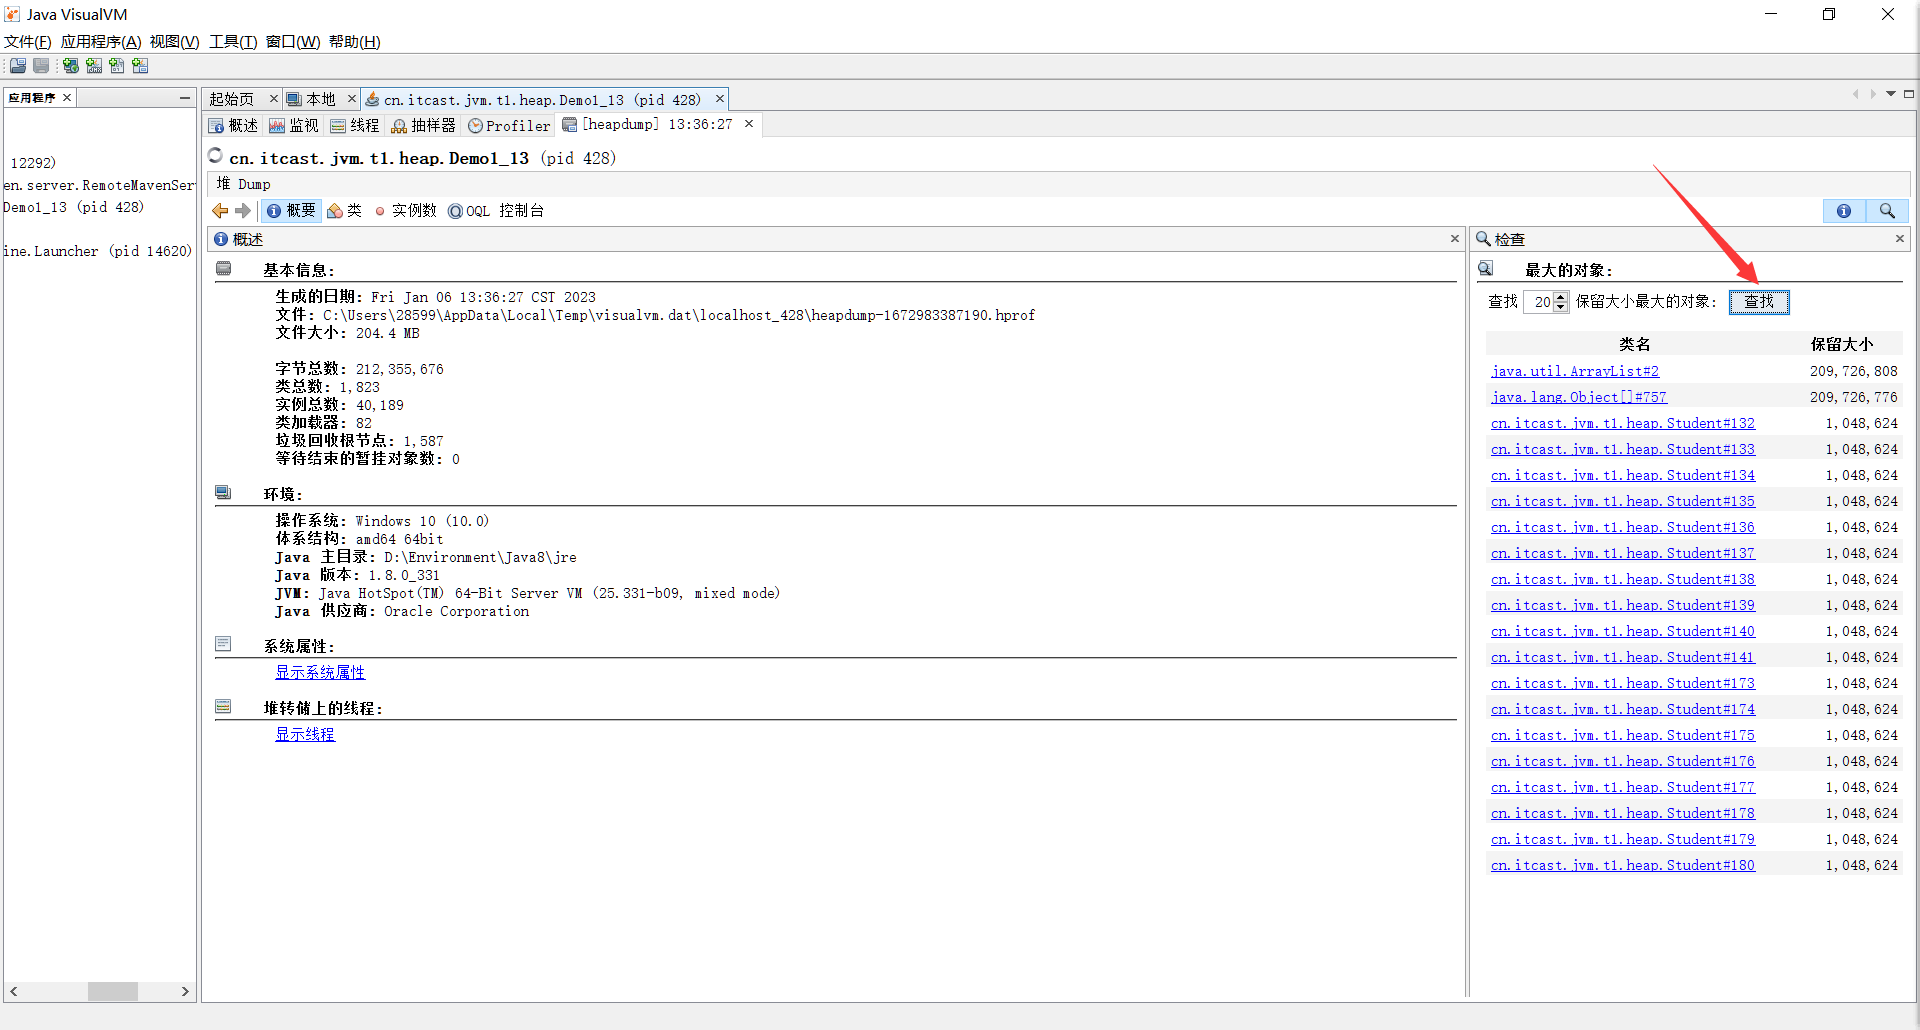Screen dimensions: 1920x1030
Task: Click the object count input field showing 20
Action: pyautogui.click(x=1539, y=302)
